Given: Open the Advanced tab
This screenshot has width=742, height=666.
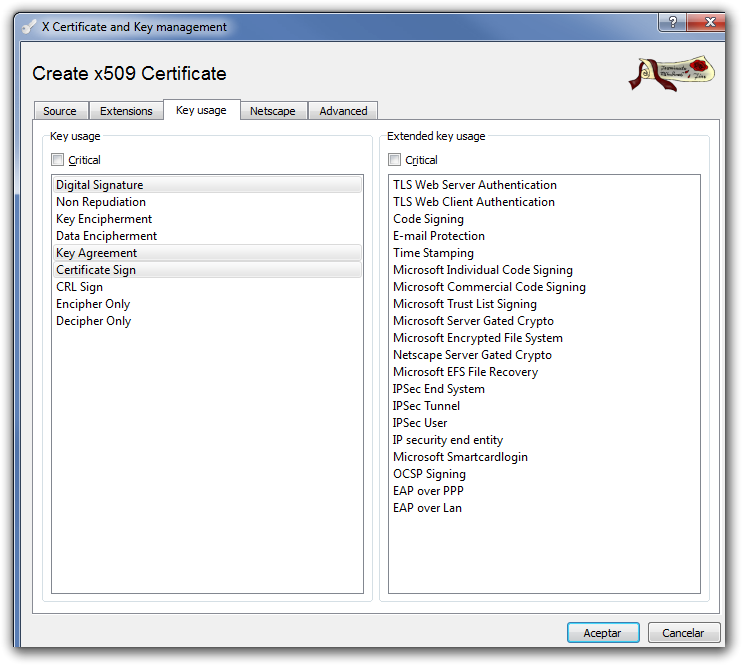Looking at the screenshot, I should click(x=343, y=111).
